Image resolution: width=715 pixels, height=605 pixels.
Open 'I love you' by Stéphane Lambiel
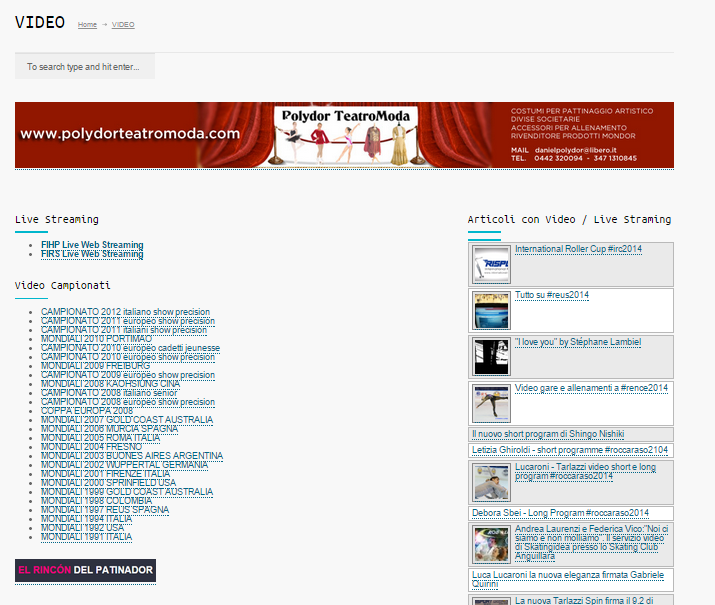[578, 342]
